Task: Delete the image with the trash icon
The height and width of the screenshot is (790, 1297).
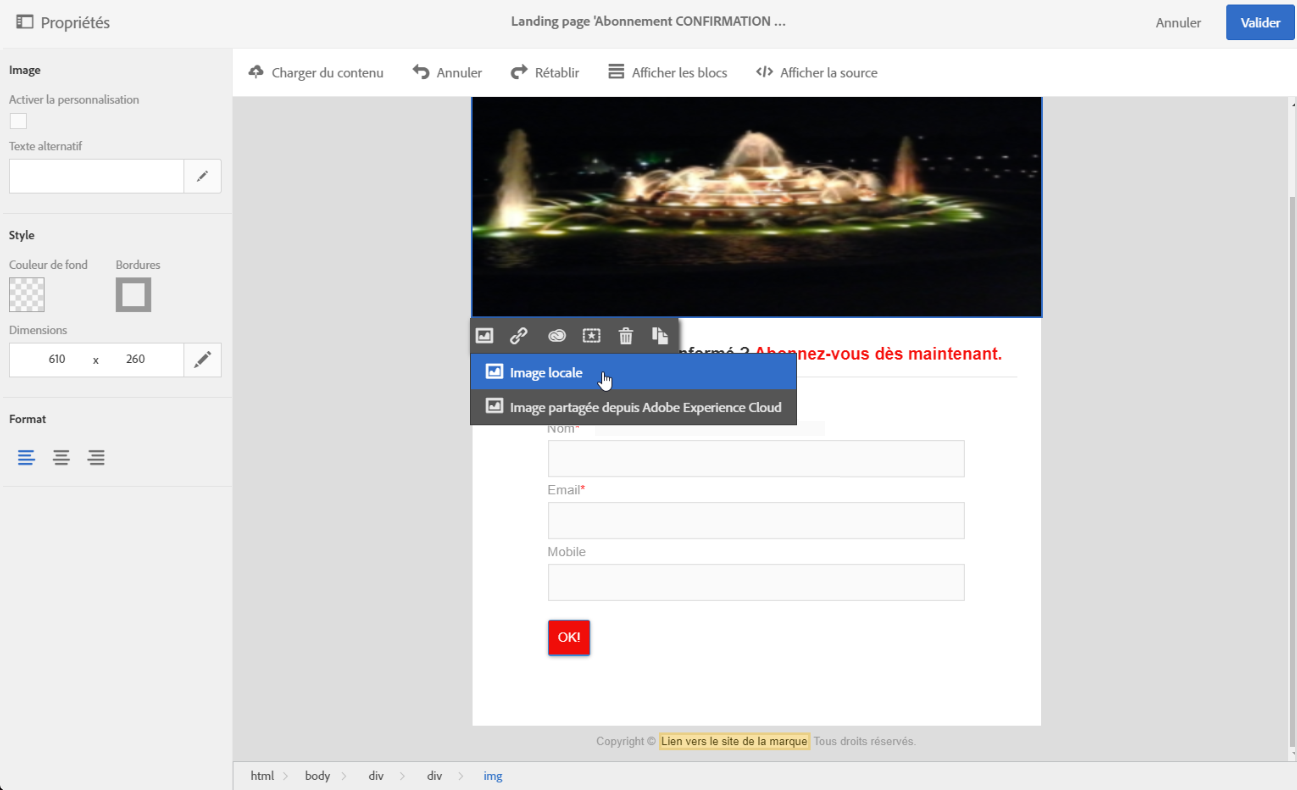Action: pos(626,336)
